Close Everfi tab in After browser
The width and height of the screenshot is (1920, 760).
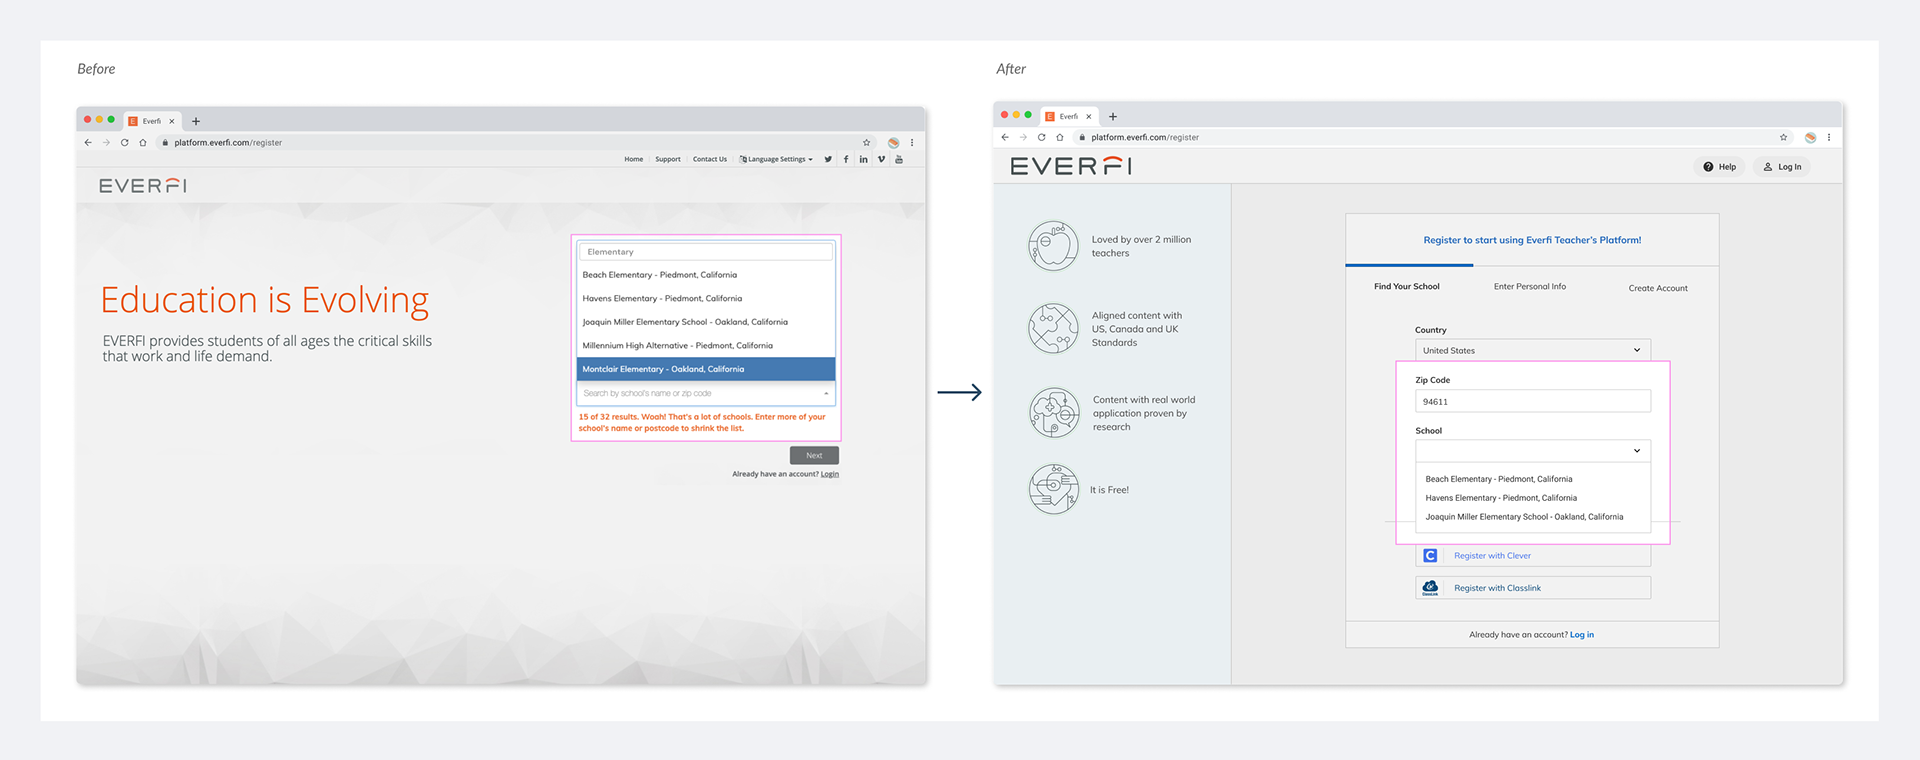[x=1089, y=116]
